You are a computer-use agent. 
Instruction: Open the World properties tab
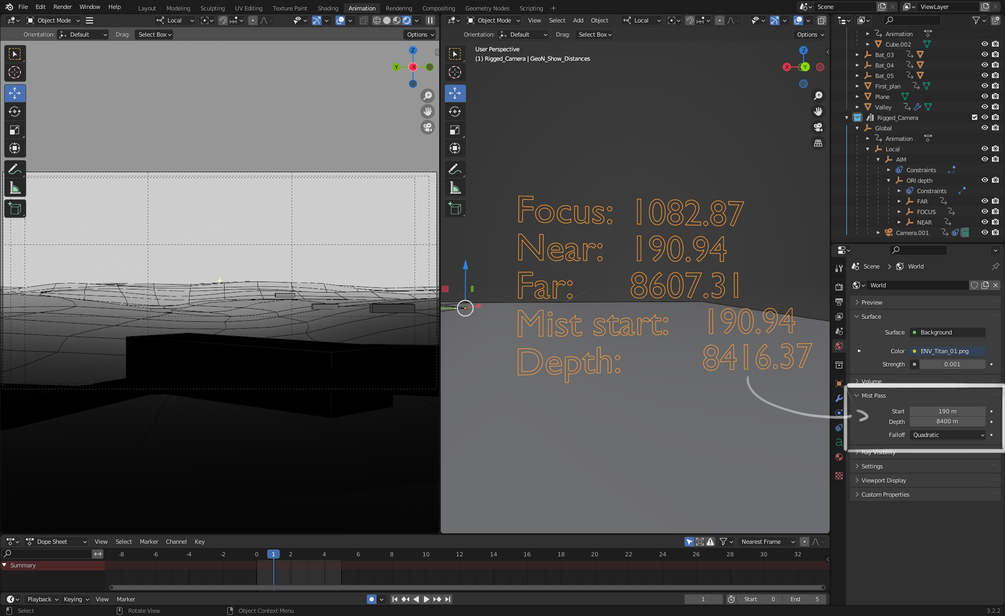tap(838, 346)
